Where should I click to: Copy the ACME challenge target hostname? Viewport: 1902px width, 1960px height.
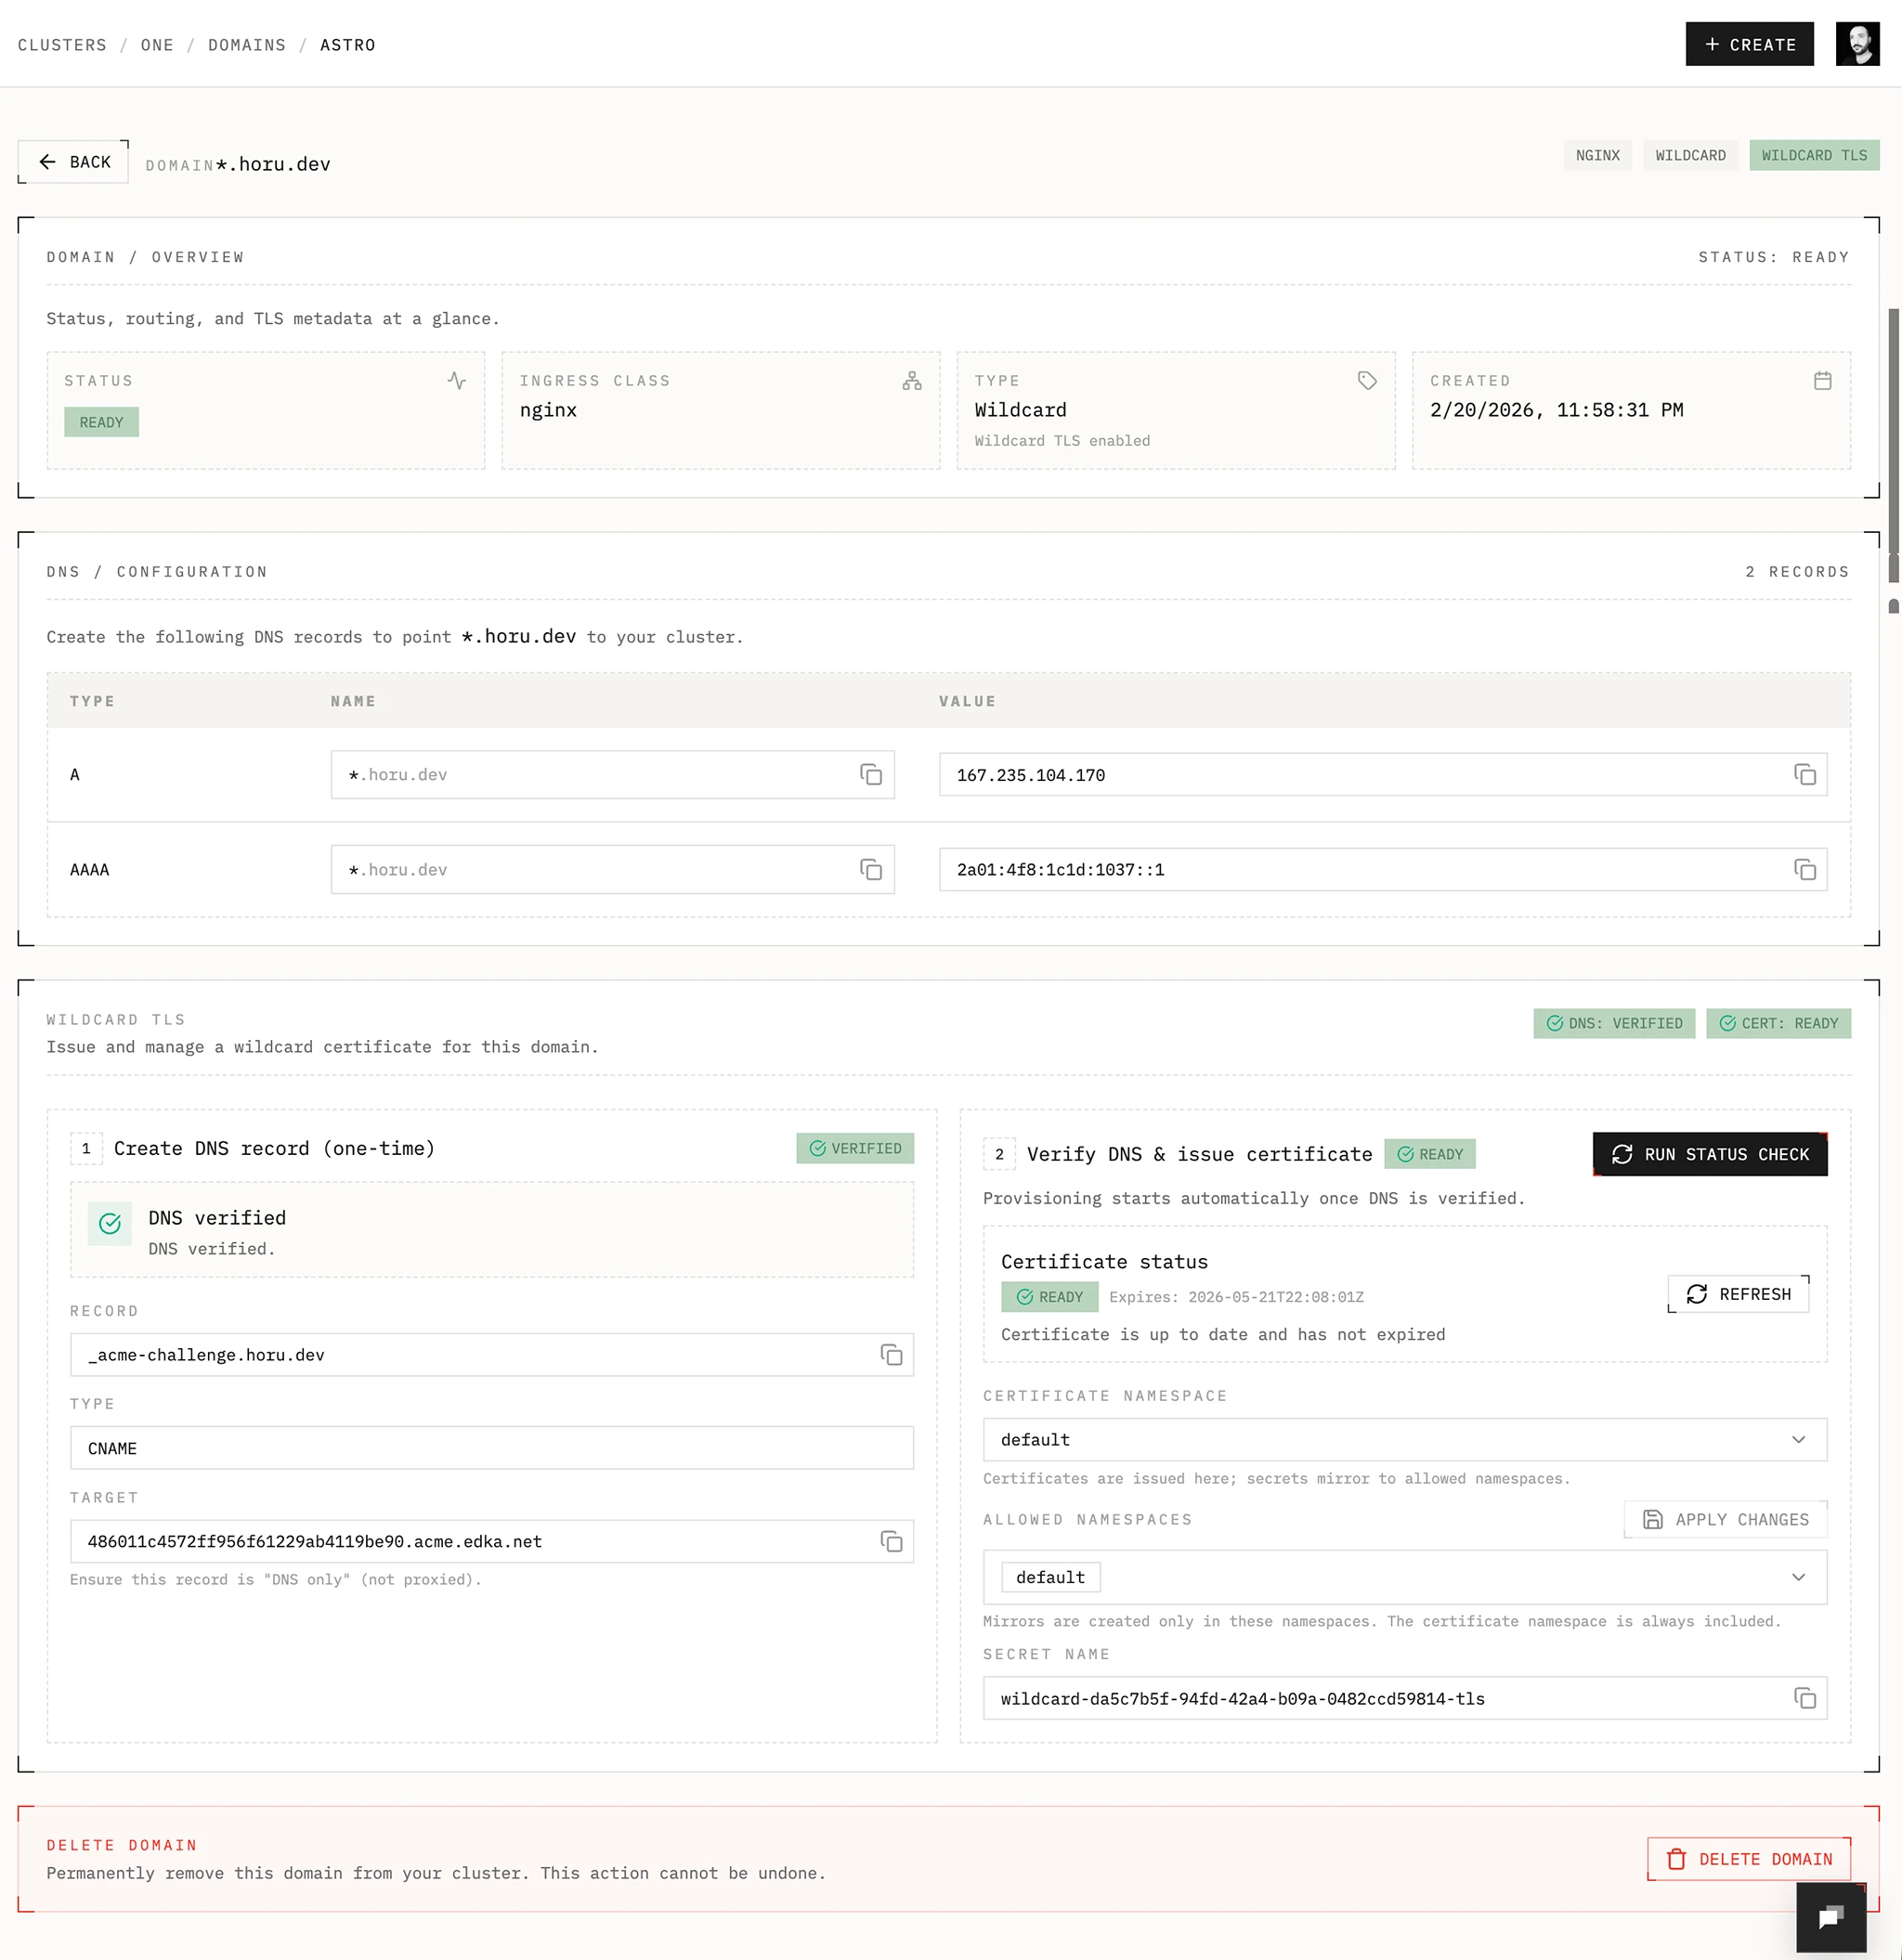point(890,1541)
